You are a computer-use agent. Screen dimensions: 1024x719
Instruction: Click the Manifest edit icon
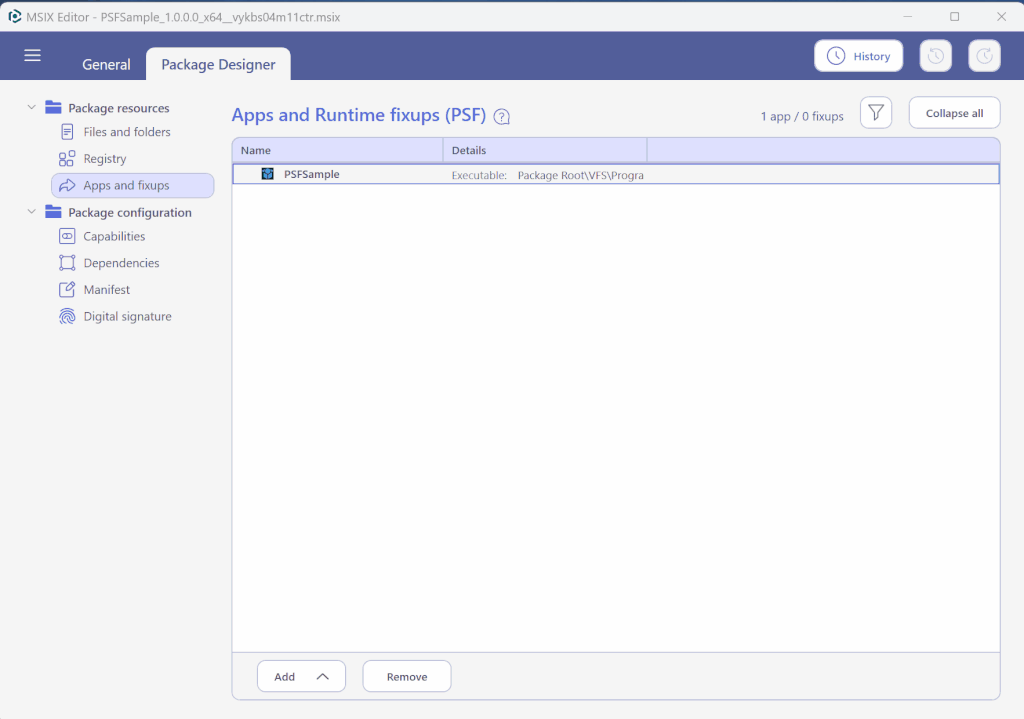[67, 289]
